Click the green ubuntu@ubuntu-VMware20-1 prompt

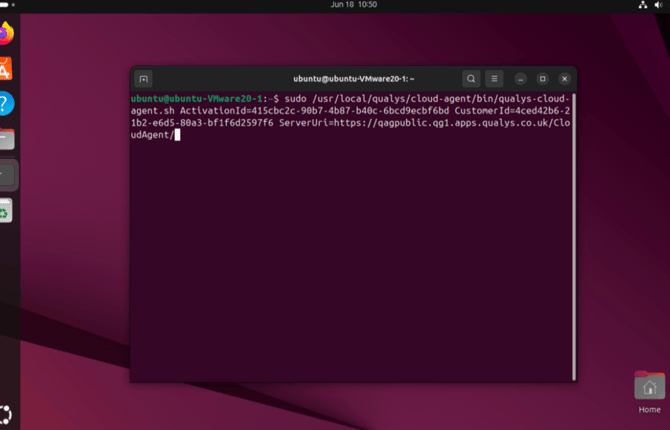(197, 99)
